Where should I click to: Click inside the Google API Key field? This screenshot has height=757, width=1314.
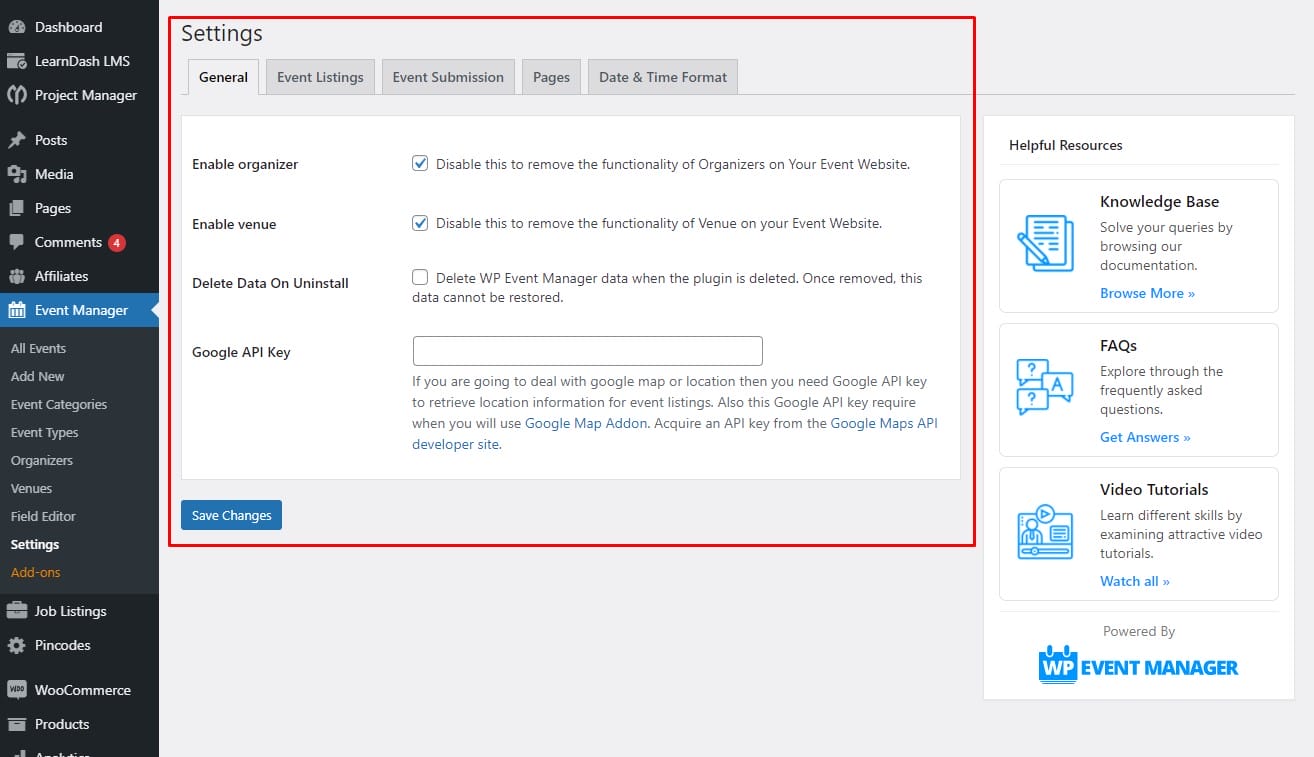[x=587, y=351]
